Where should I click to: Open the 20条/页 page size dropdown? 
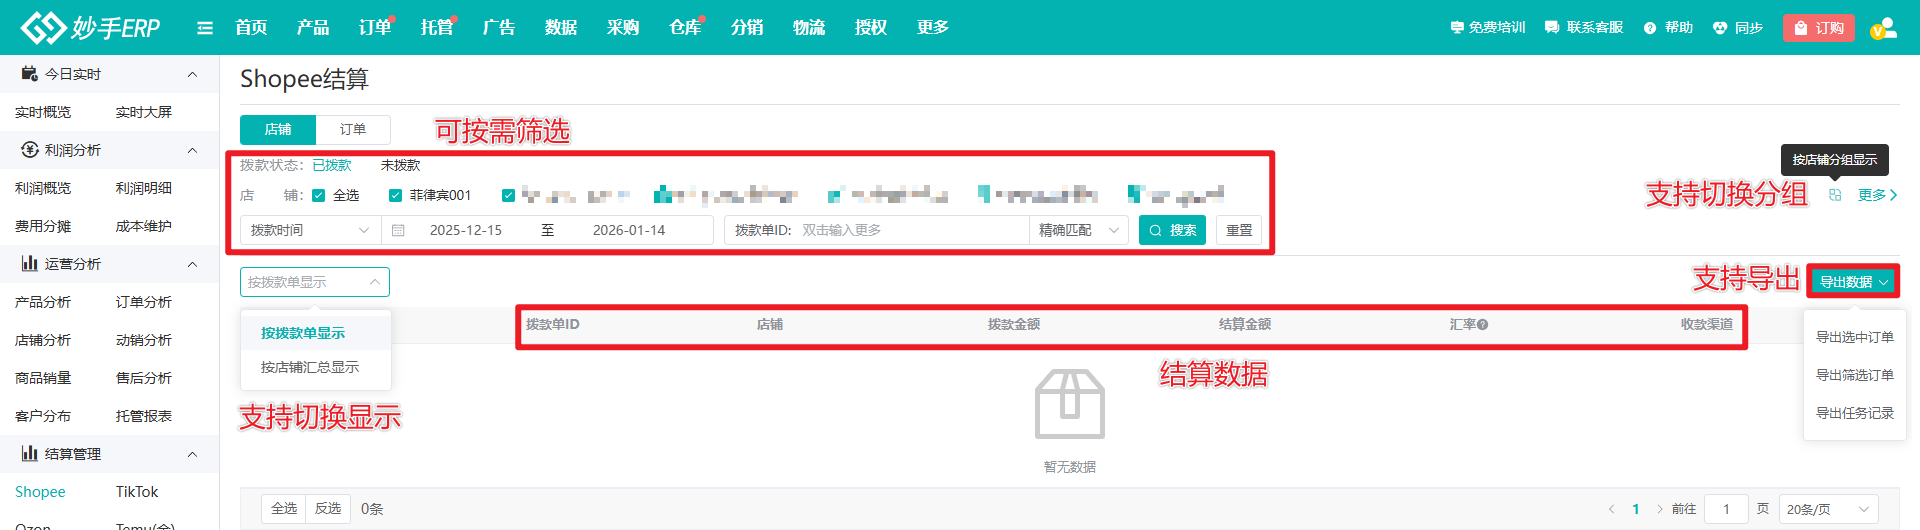[x=1828, y=509]
